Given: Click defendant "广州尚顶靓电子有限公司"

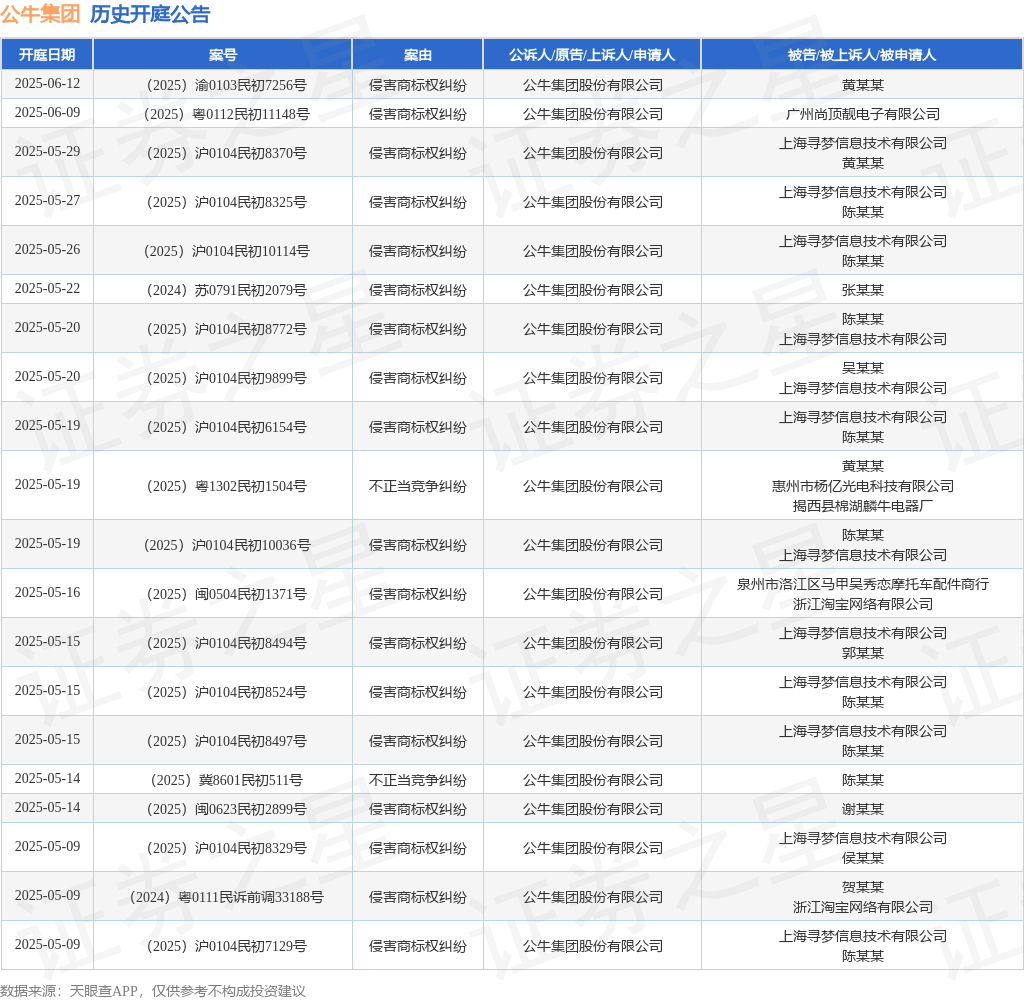Looking at the screenshot, I should [863, 114].
